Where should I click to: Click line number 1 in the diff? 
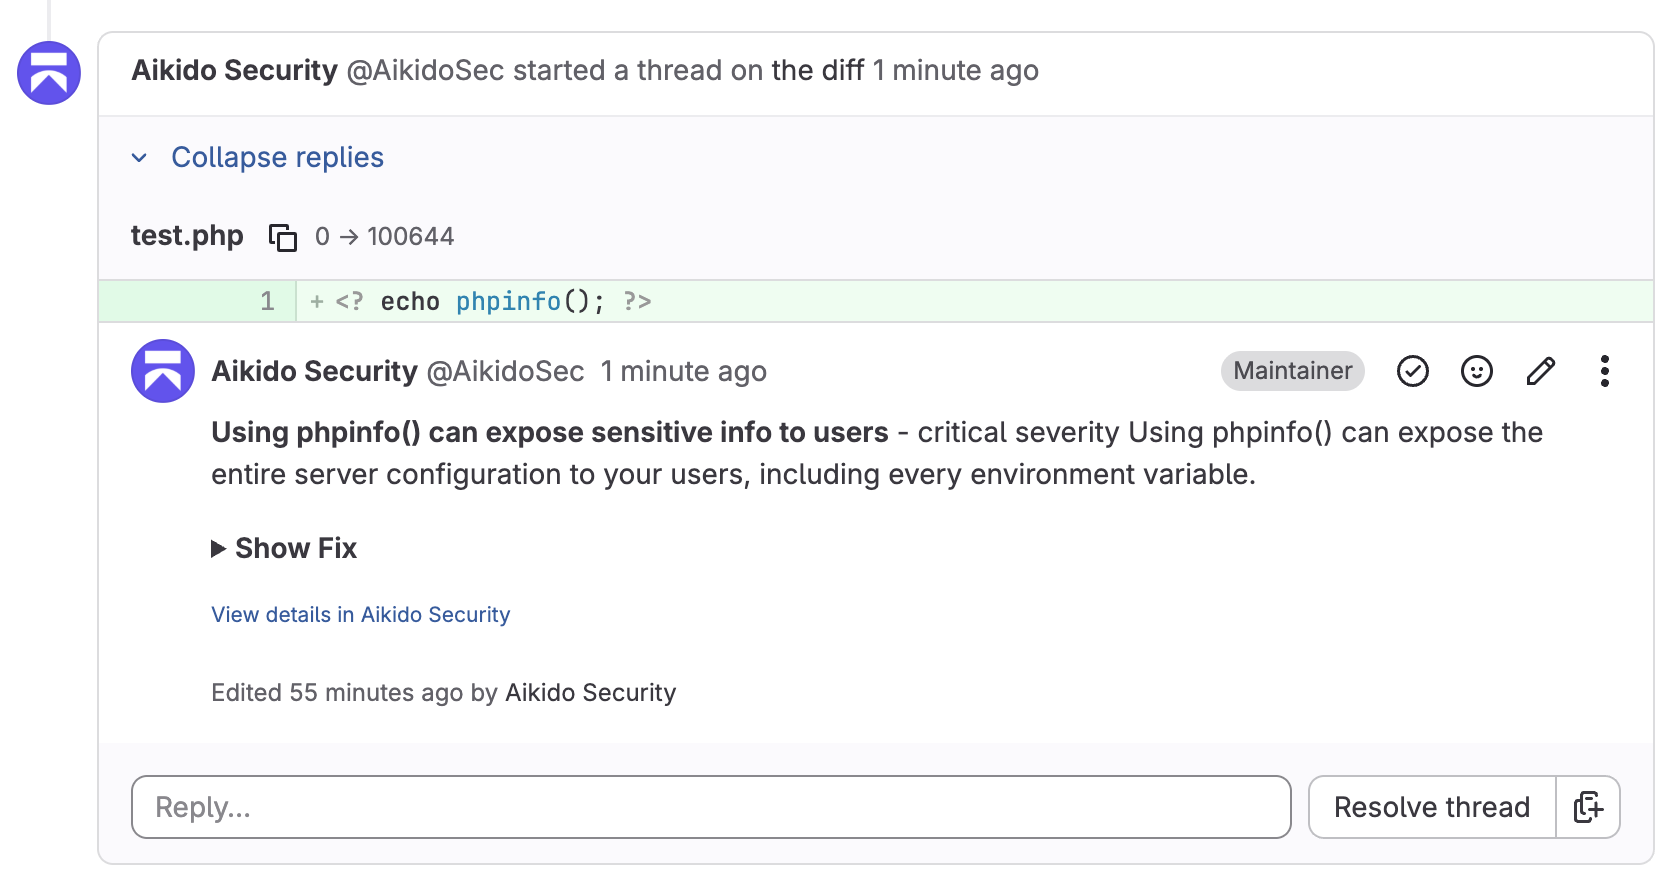[x=267, y=302]
